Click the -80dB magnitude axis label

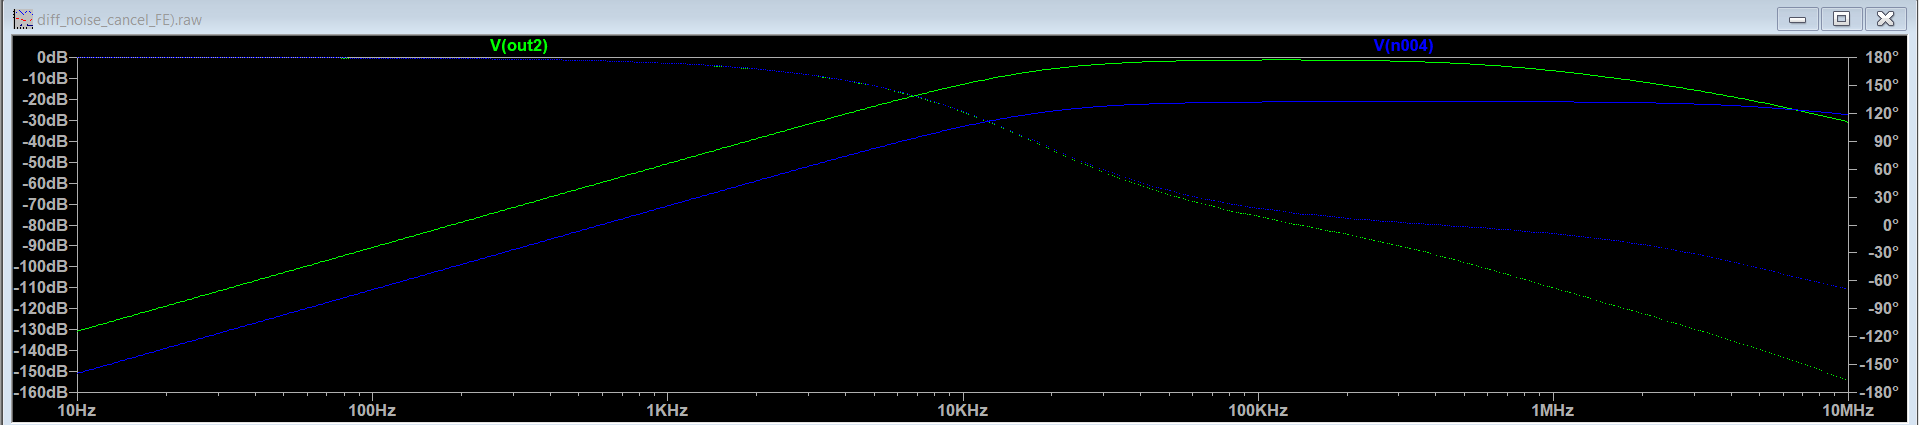[45, 225]
